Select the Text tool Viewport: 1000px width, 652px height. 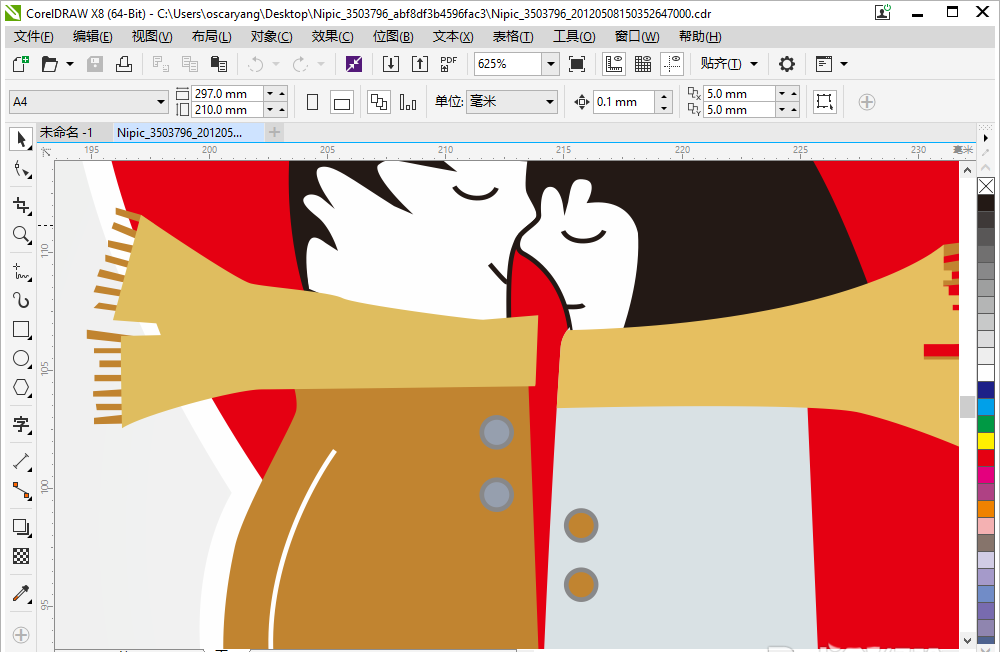coord(21,424)
